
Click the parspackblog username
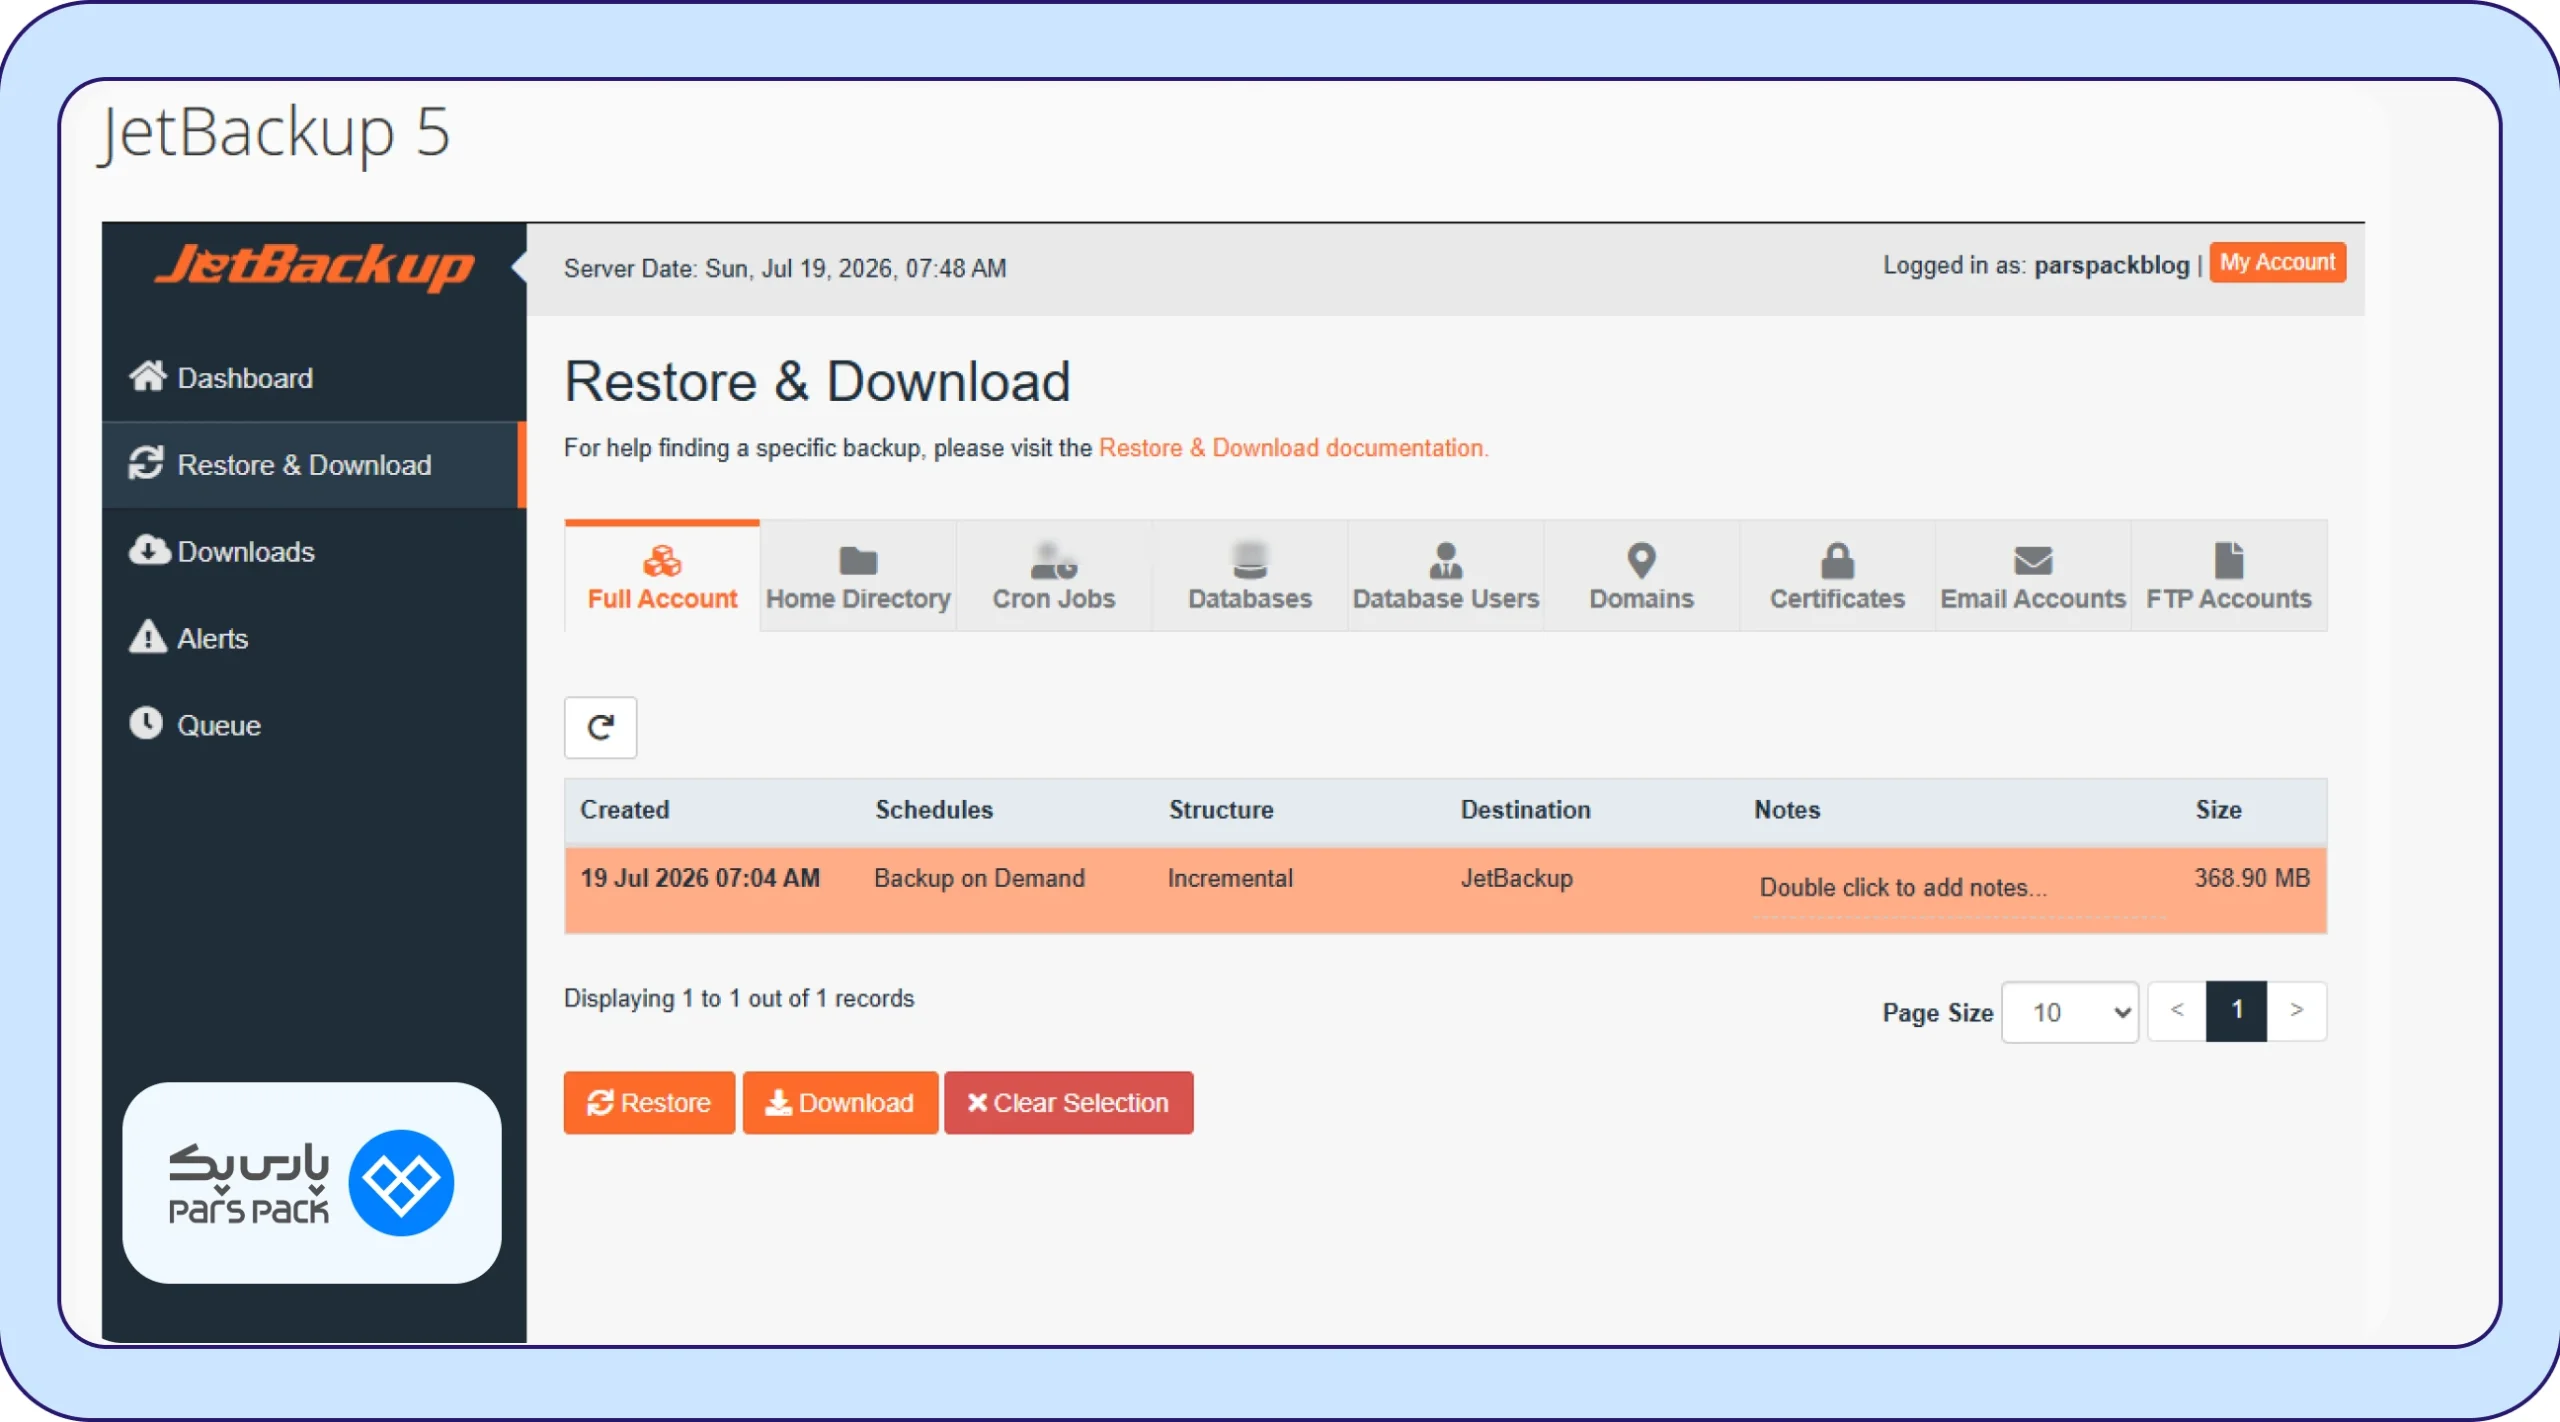pyautogui.click(x=2111, y=265)
